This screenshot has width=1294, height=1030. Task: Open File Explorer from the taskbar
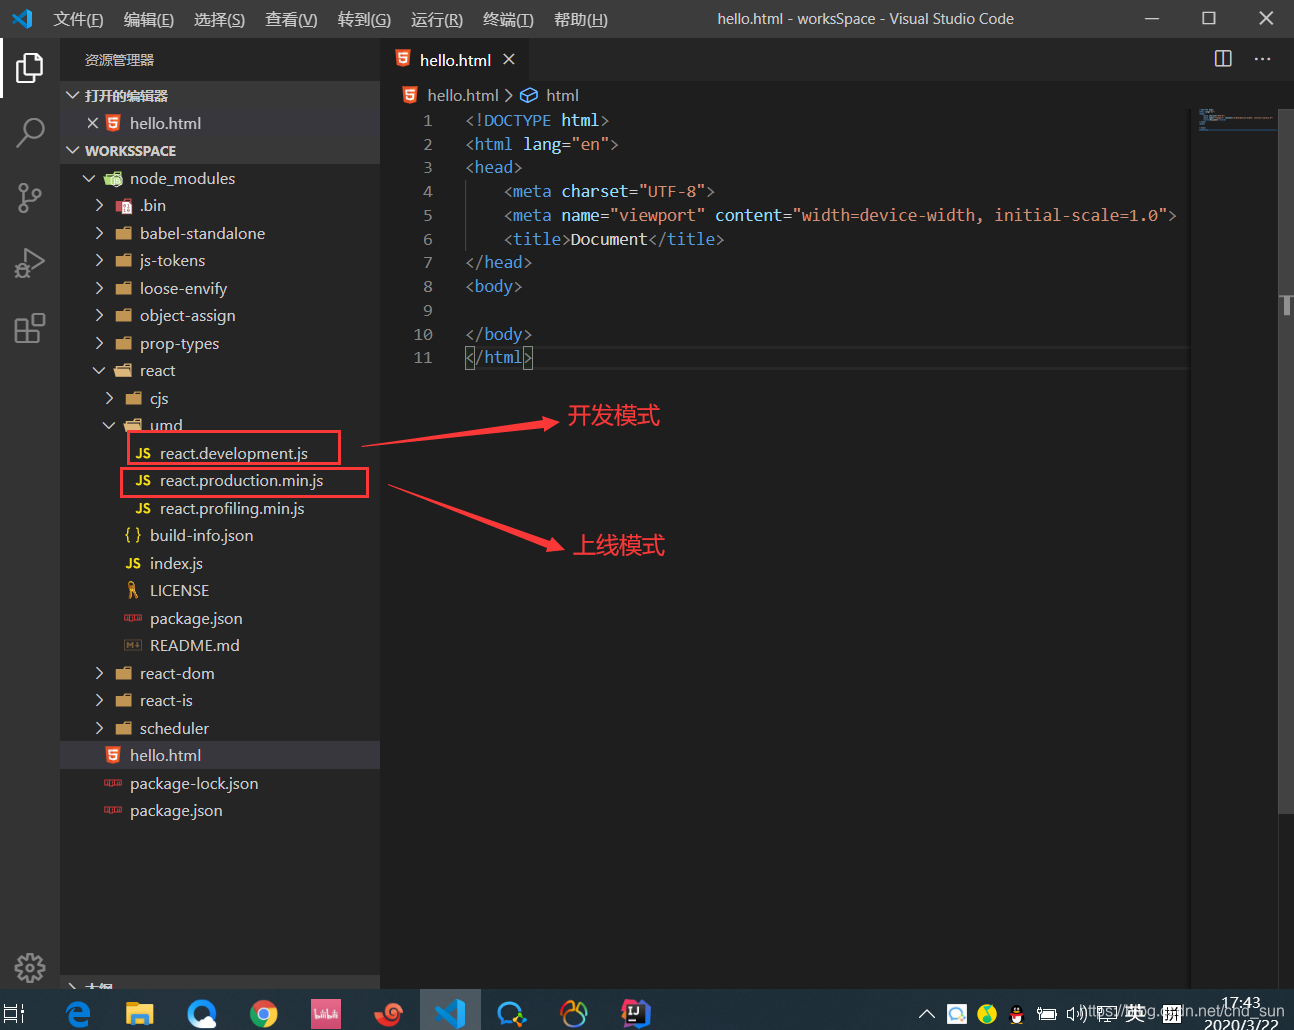(140, 1013)
